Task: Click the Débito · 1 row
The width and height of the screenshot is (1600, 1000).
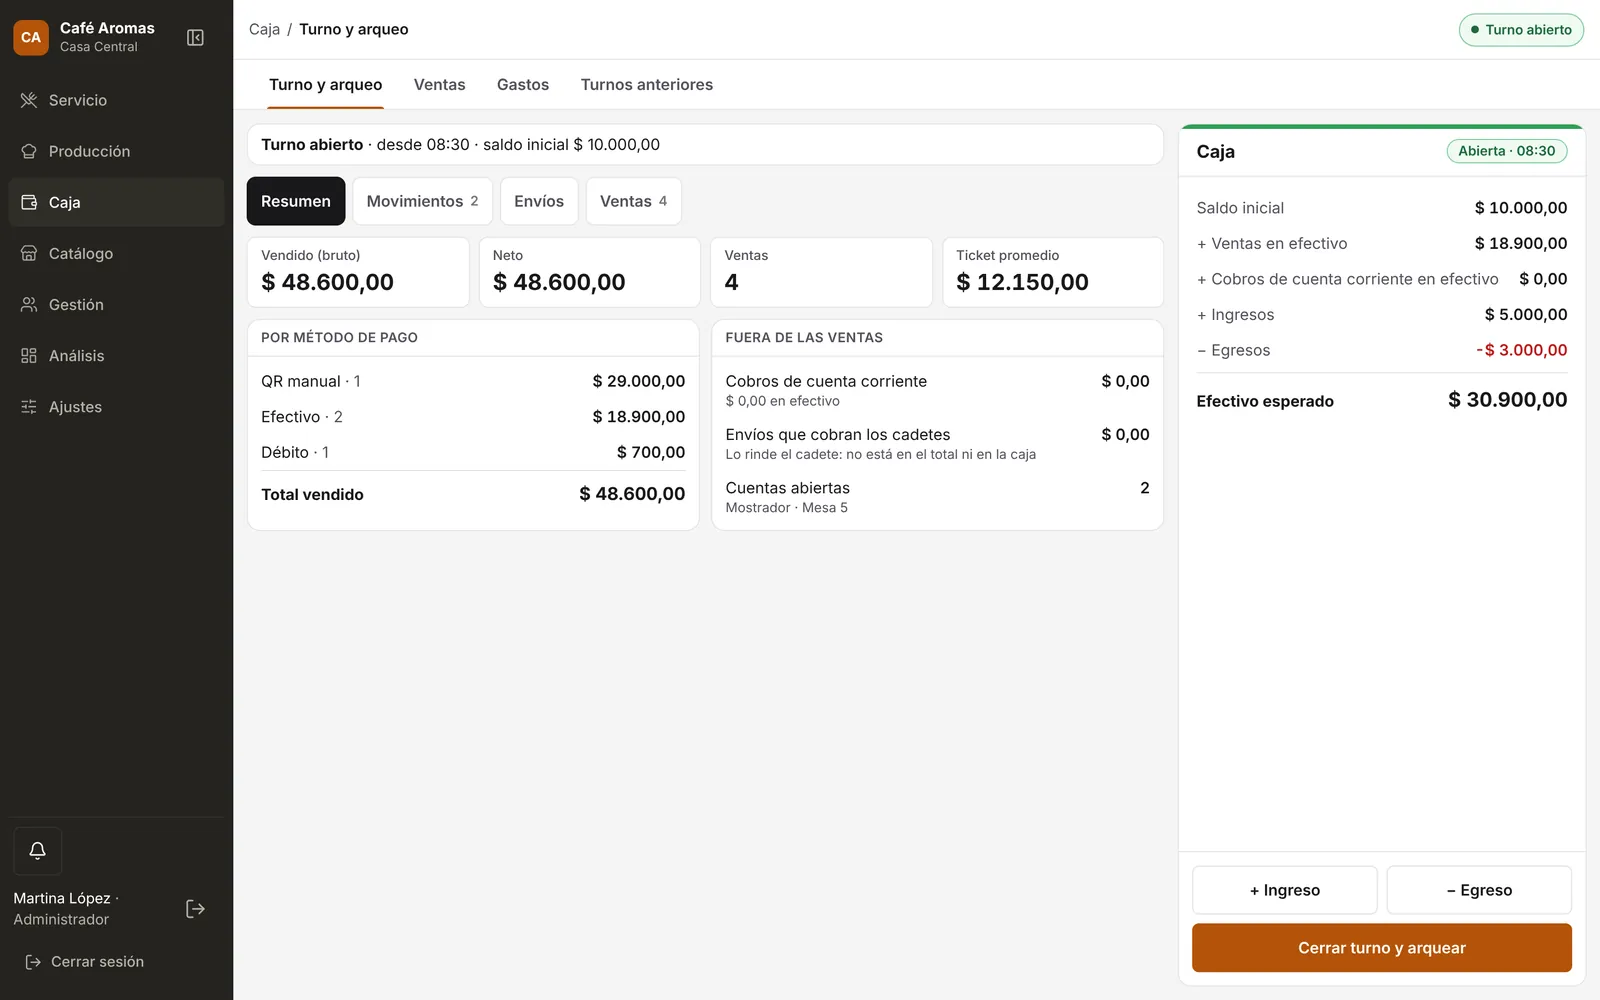Action: pos(473,452)
